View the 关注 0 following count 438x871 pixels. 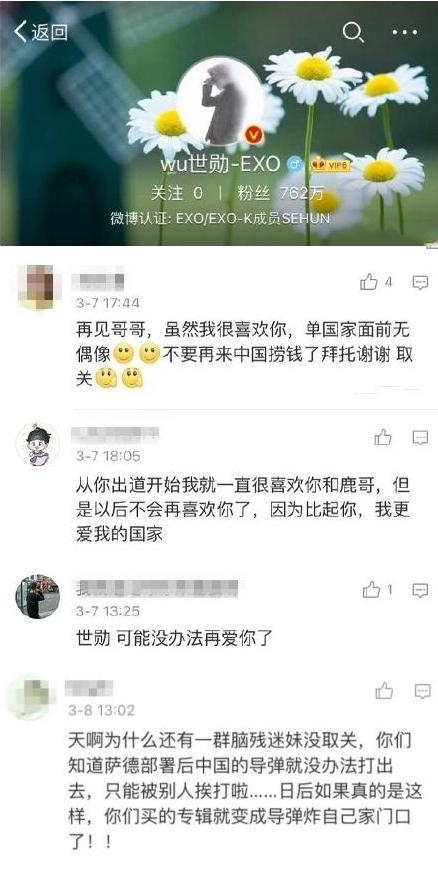(177, 193)
